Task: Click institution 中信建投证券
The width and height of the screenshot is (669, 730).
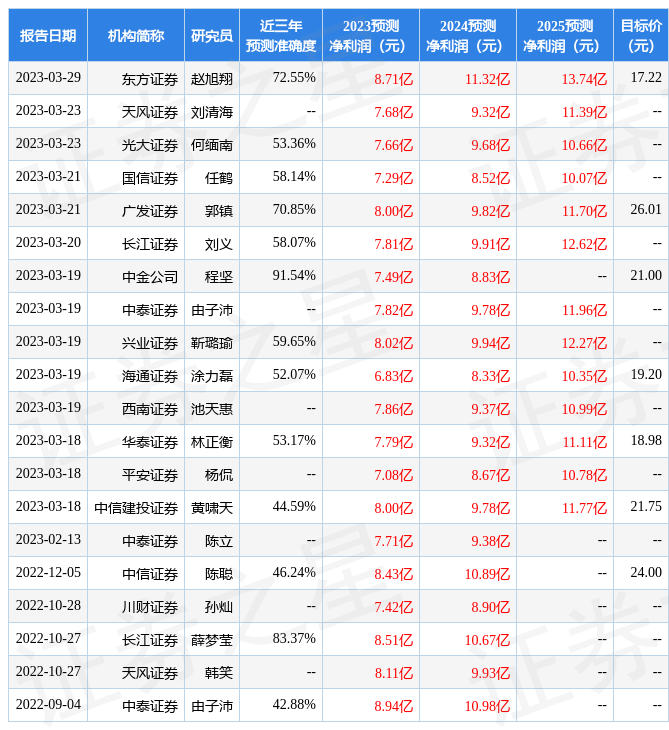Action: (136, 508)
